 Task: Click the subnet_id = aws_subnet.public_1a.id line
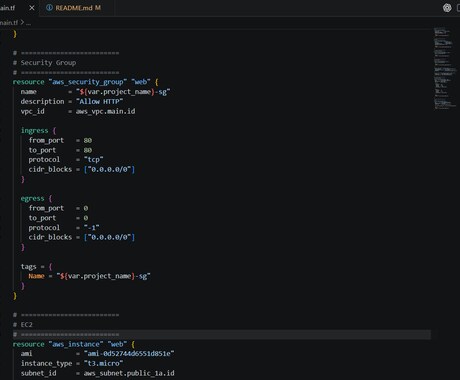click(97, 373)
